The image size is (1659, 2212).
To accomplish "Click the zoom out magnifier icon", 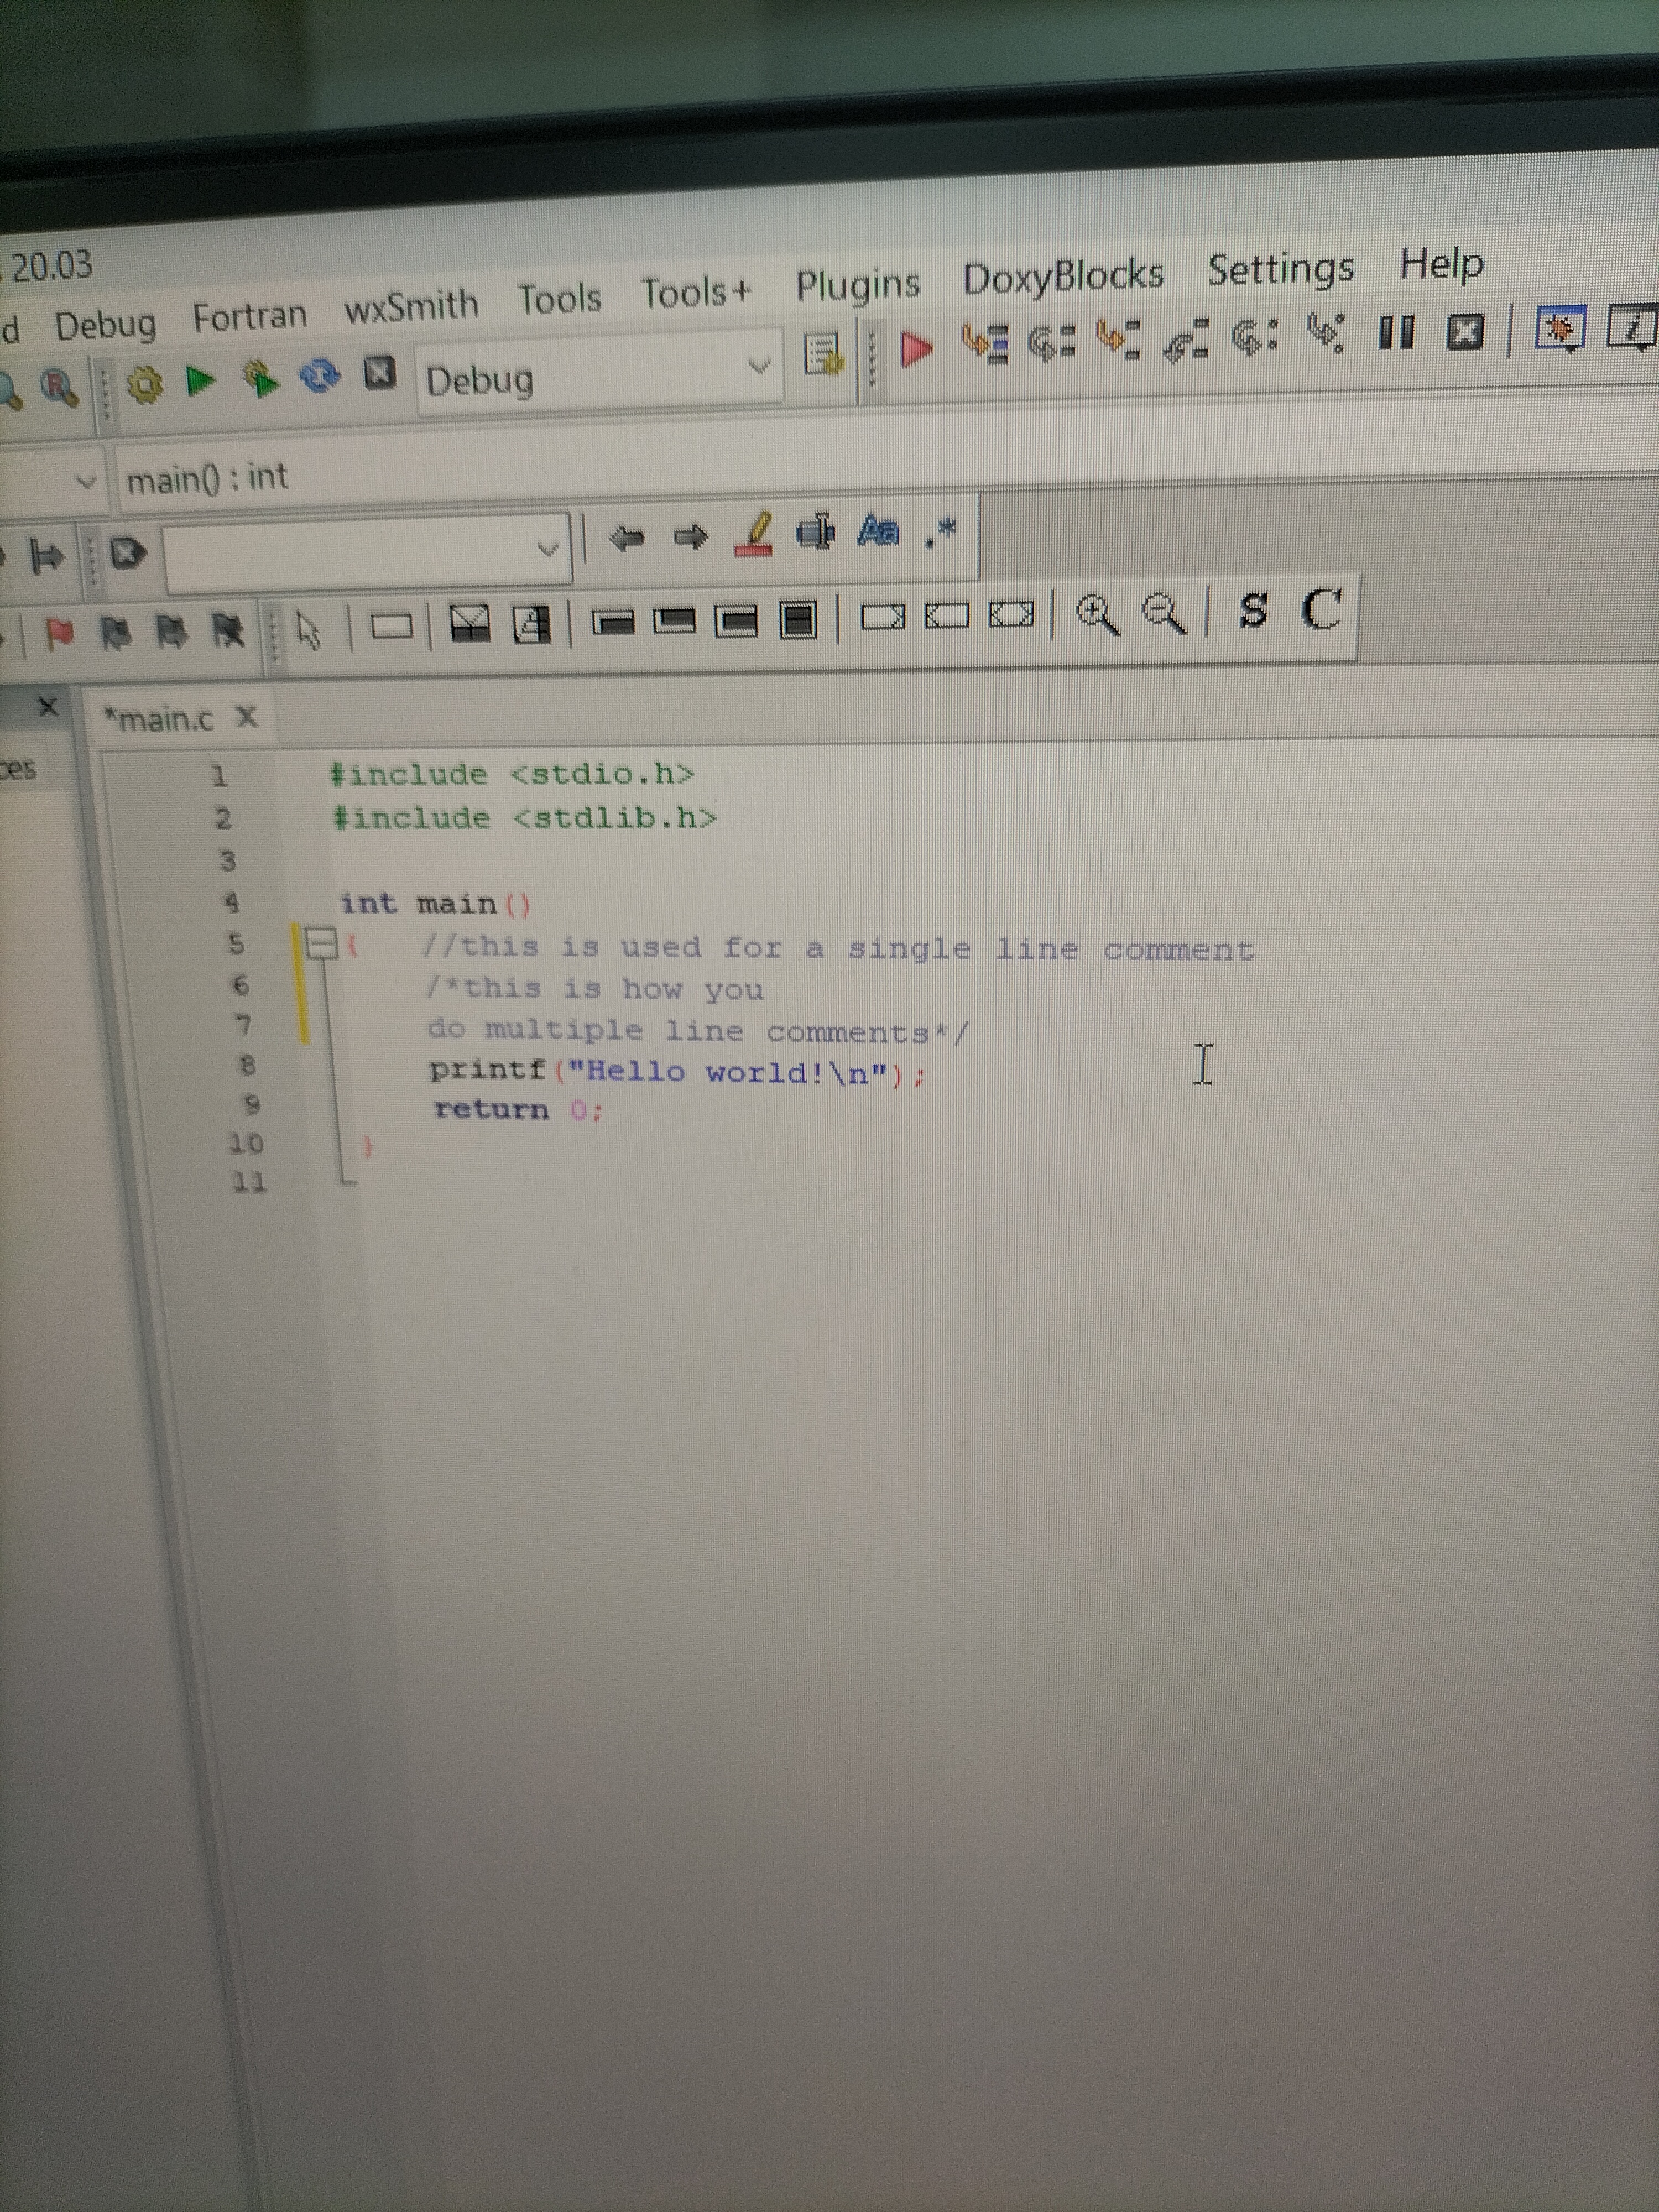I will 1164,613.
